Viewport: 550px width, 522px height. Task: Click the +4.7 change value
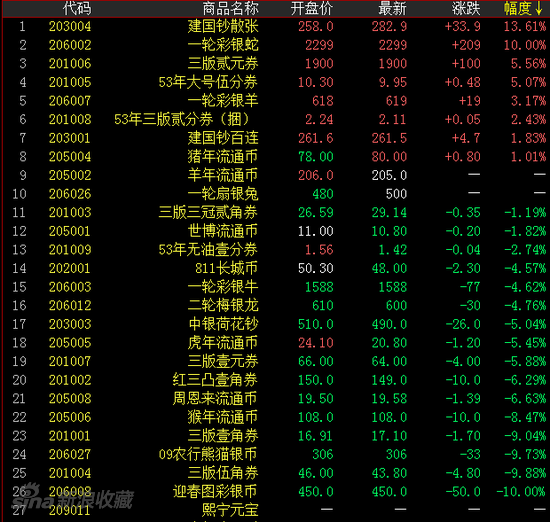(x=466, y=138)
